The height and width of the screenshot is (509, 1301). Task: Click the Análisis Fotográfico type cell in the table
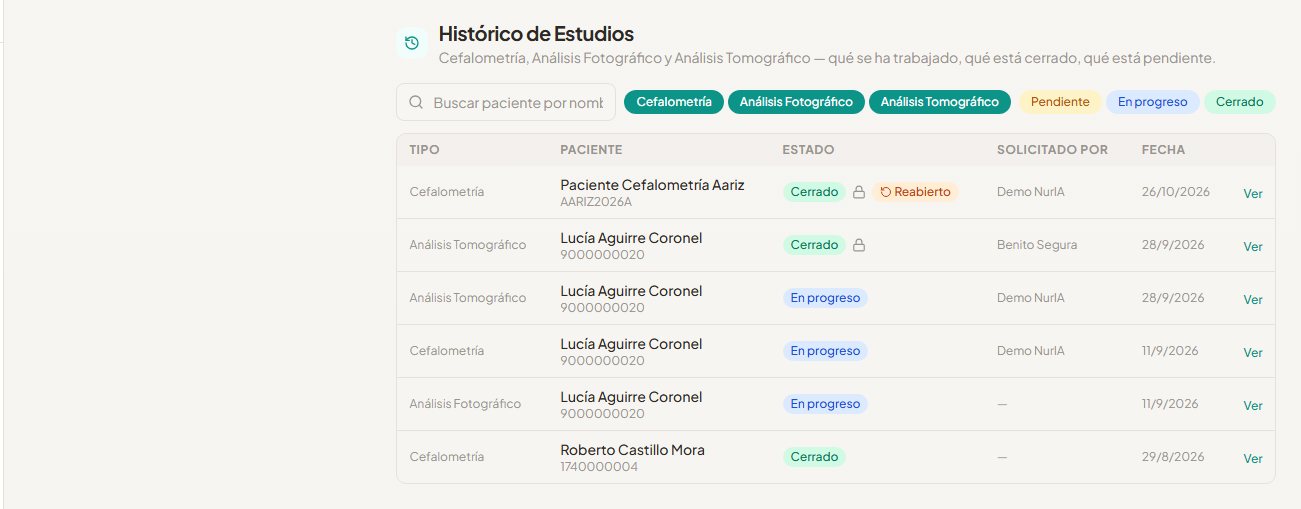tap(465, 404)
